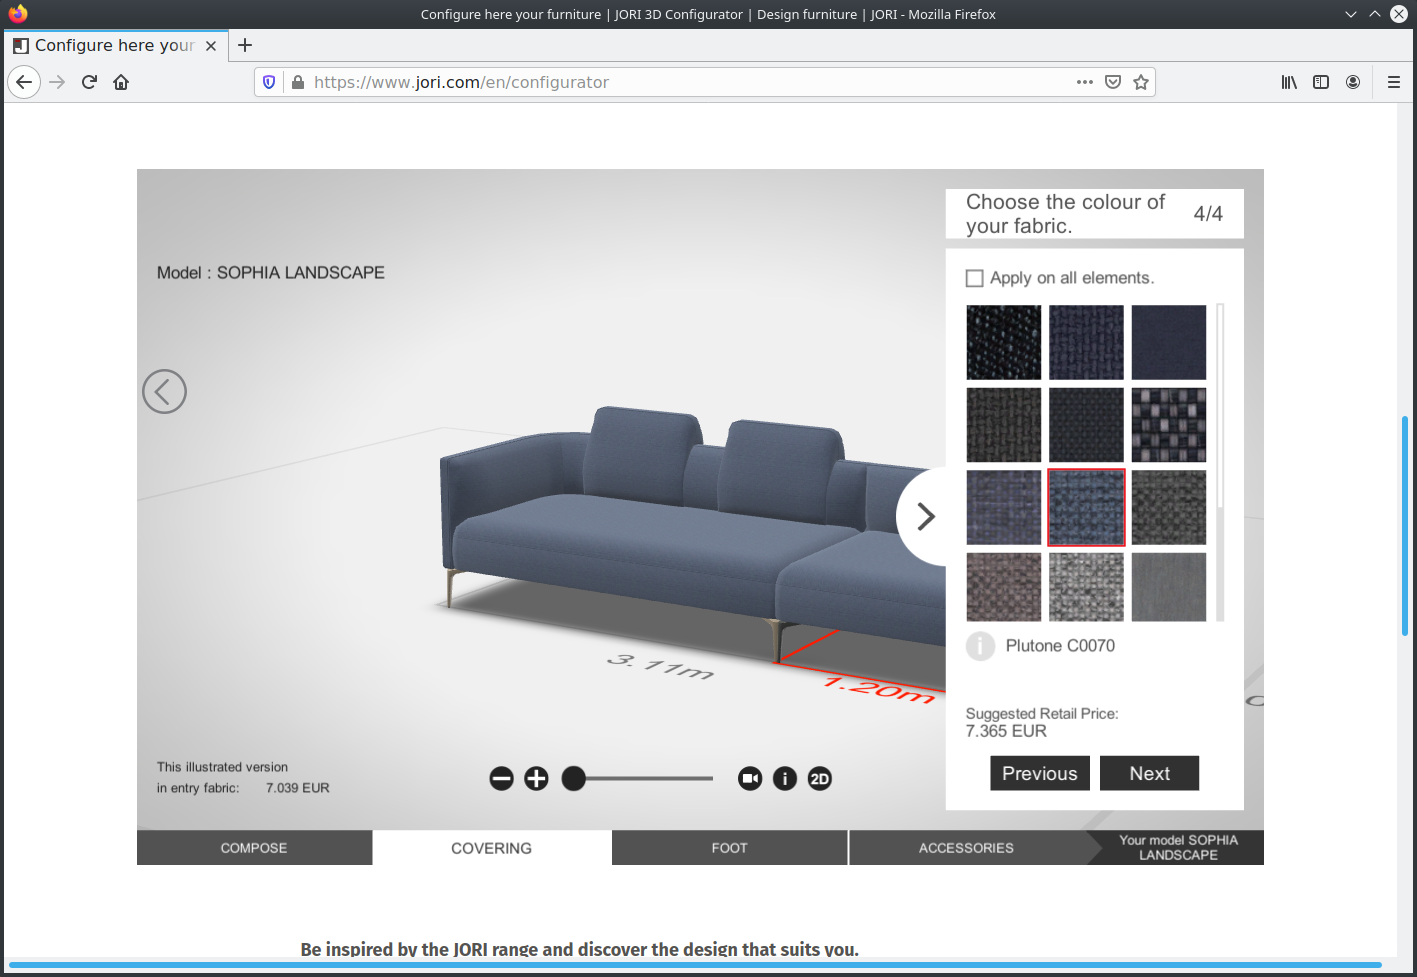Rotate the sofa view left with circle arrow
Image resolution: width=1417 pixels, height=977 pixels.
pyautogui.click(x=164, y=391)
